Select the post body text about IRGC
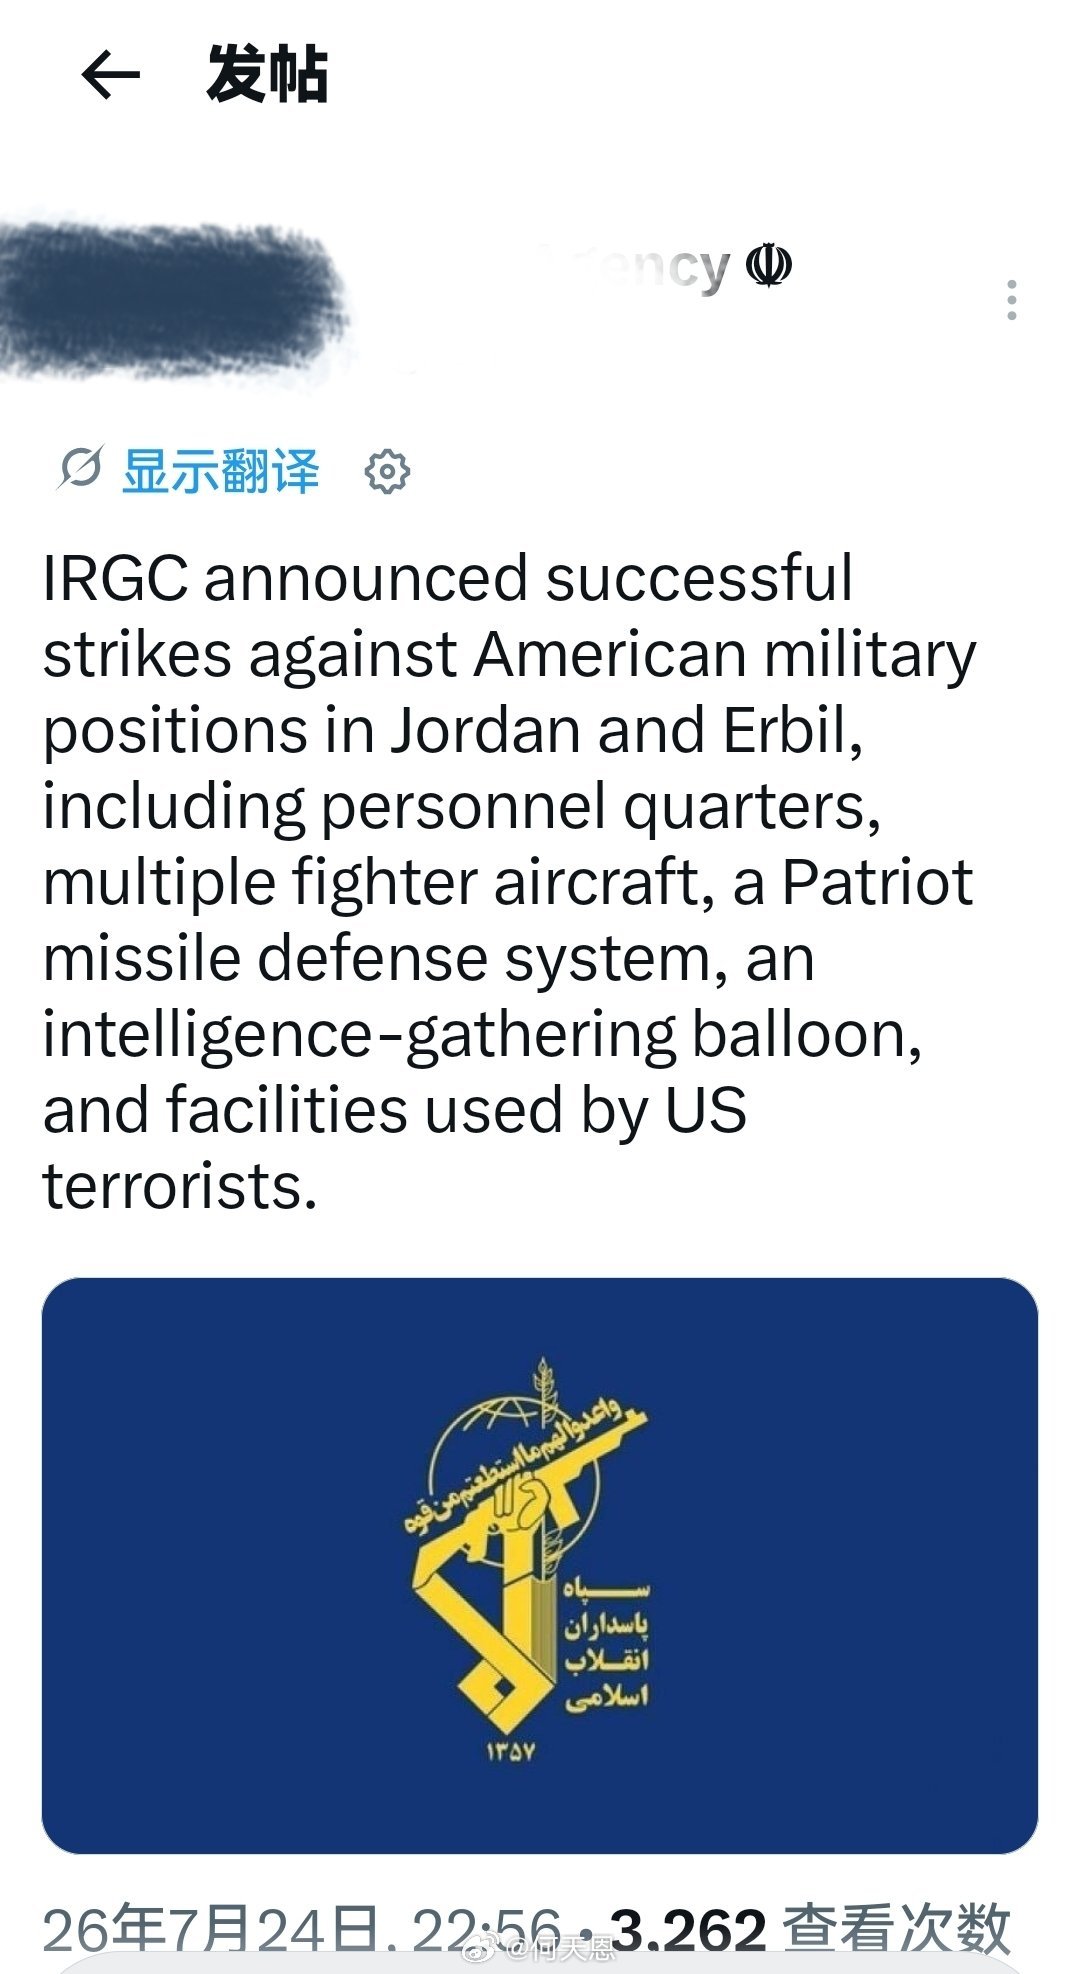The height and width of the screenshot is (1974, 1080). pyautogui.click(x=510, y=882)
